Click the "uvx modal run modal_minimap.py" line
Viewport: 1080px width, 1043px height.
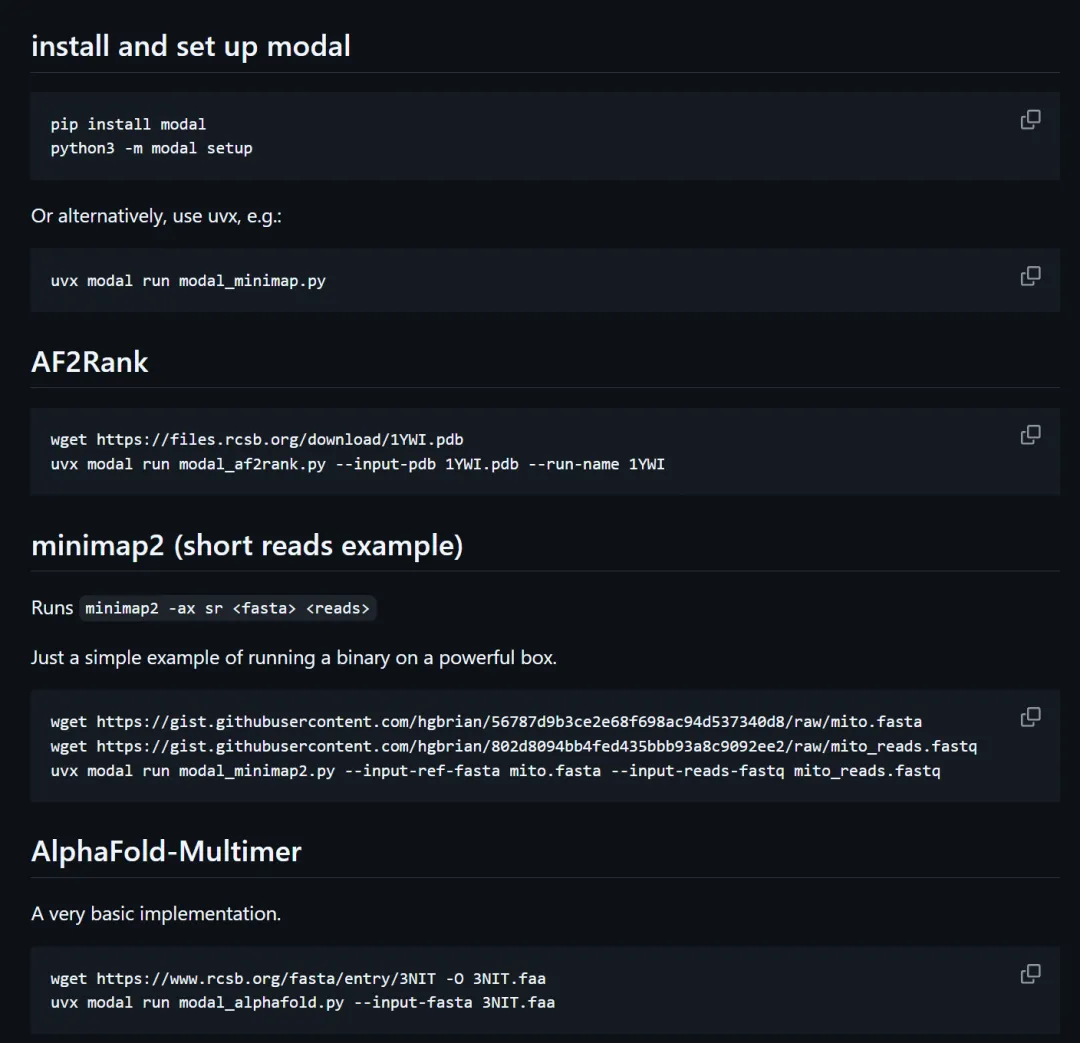188,281
